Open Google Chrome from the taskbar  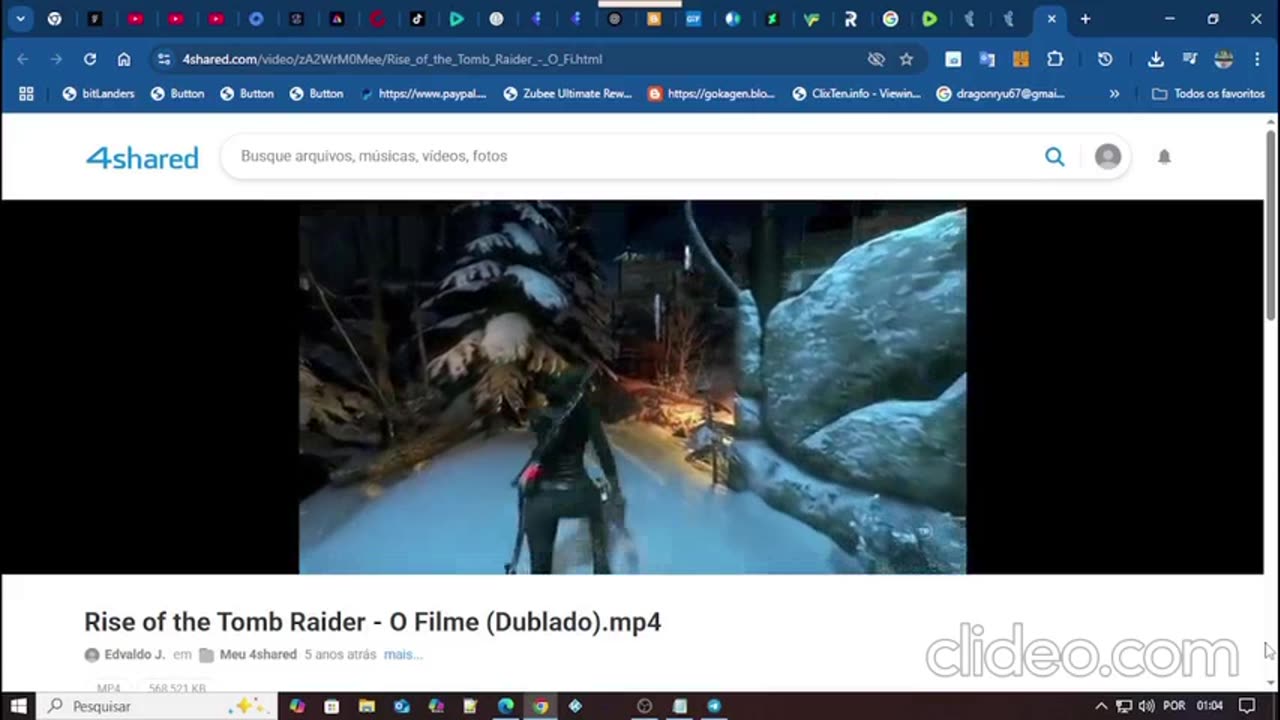[540, 706]
